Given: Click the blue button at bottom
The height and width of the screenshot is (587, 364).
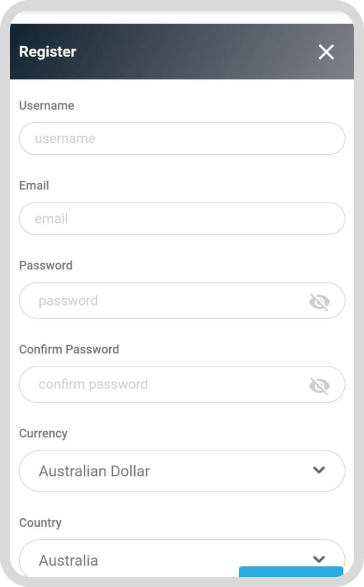Looking at the screenshot, I should [x=291, y=572].
